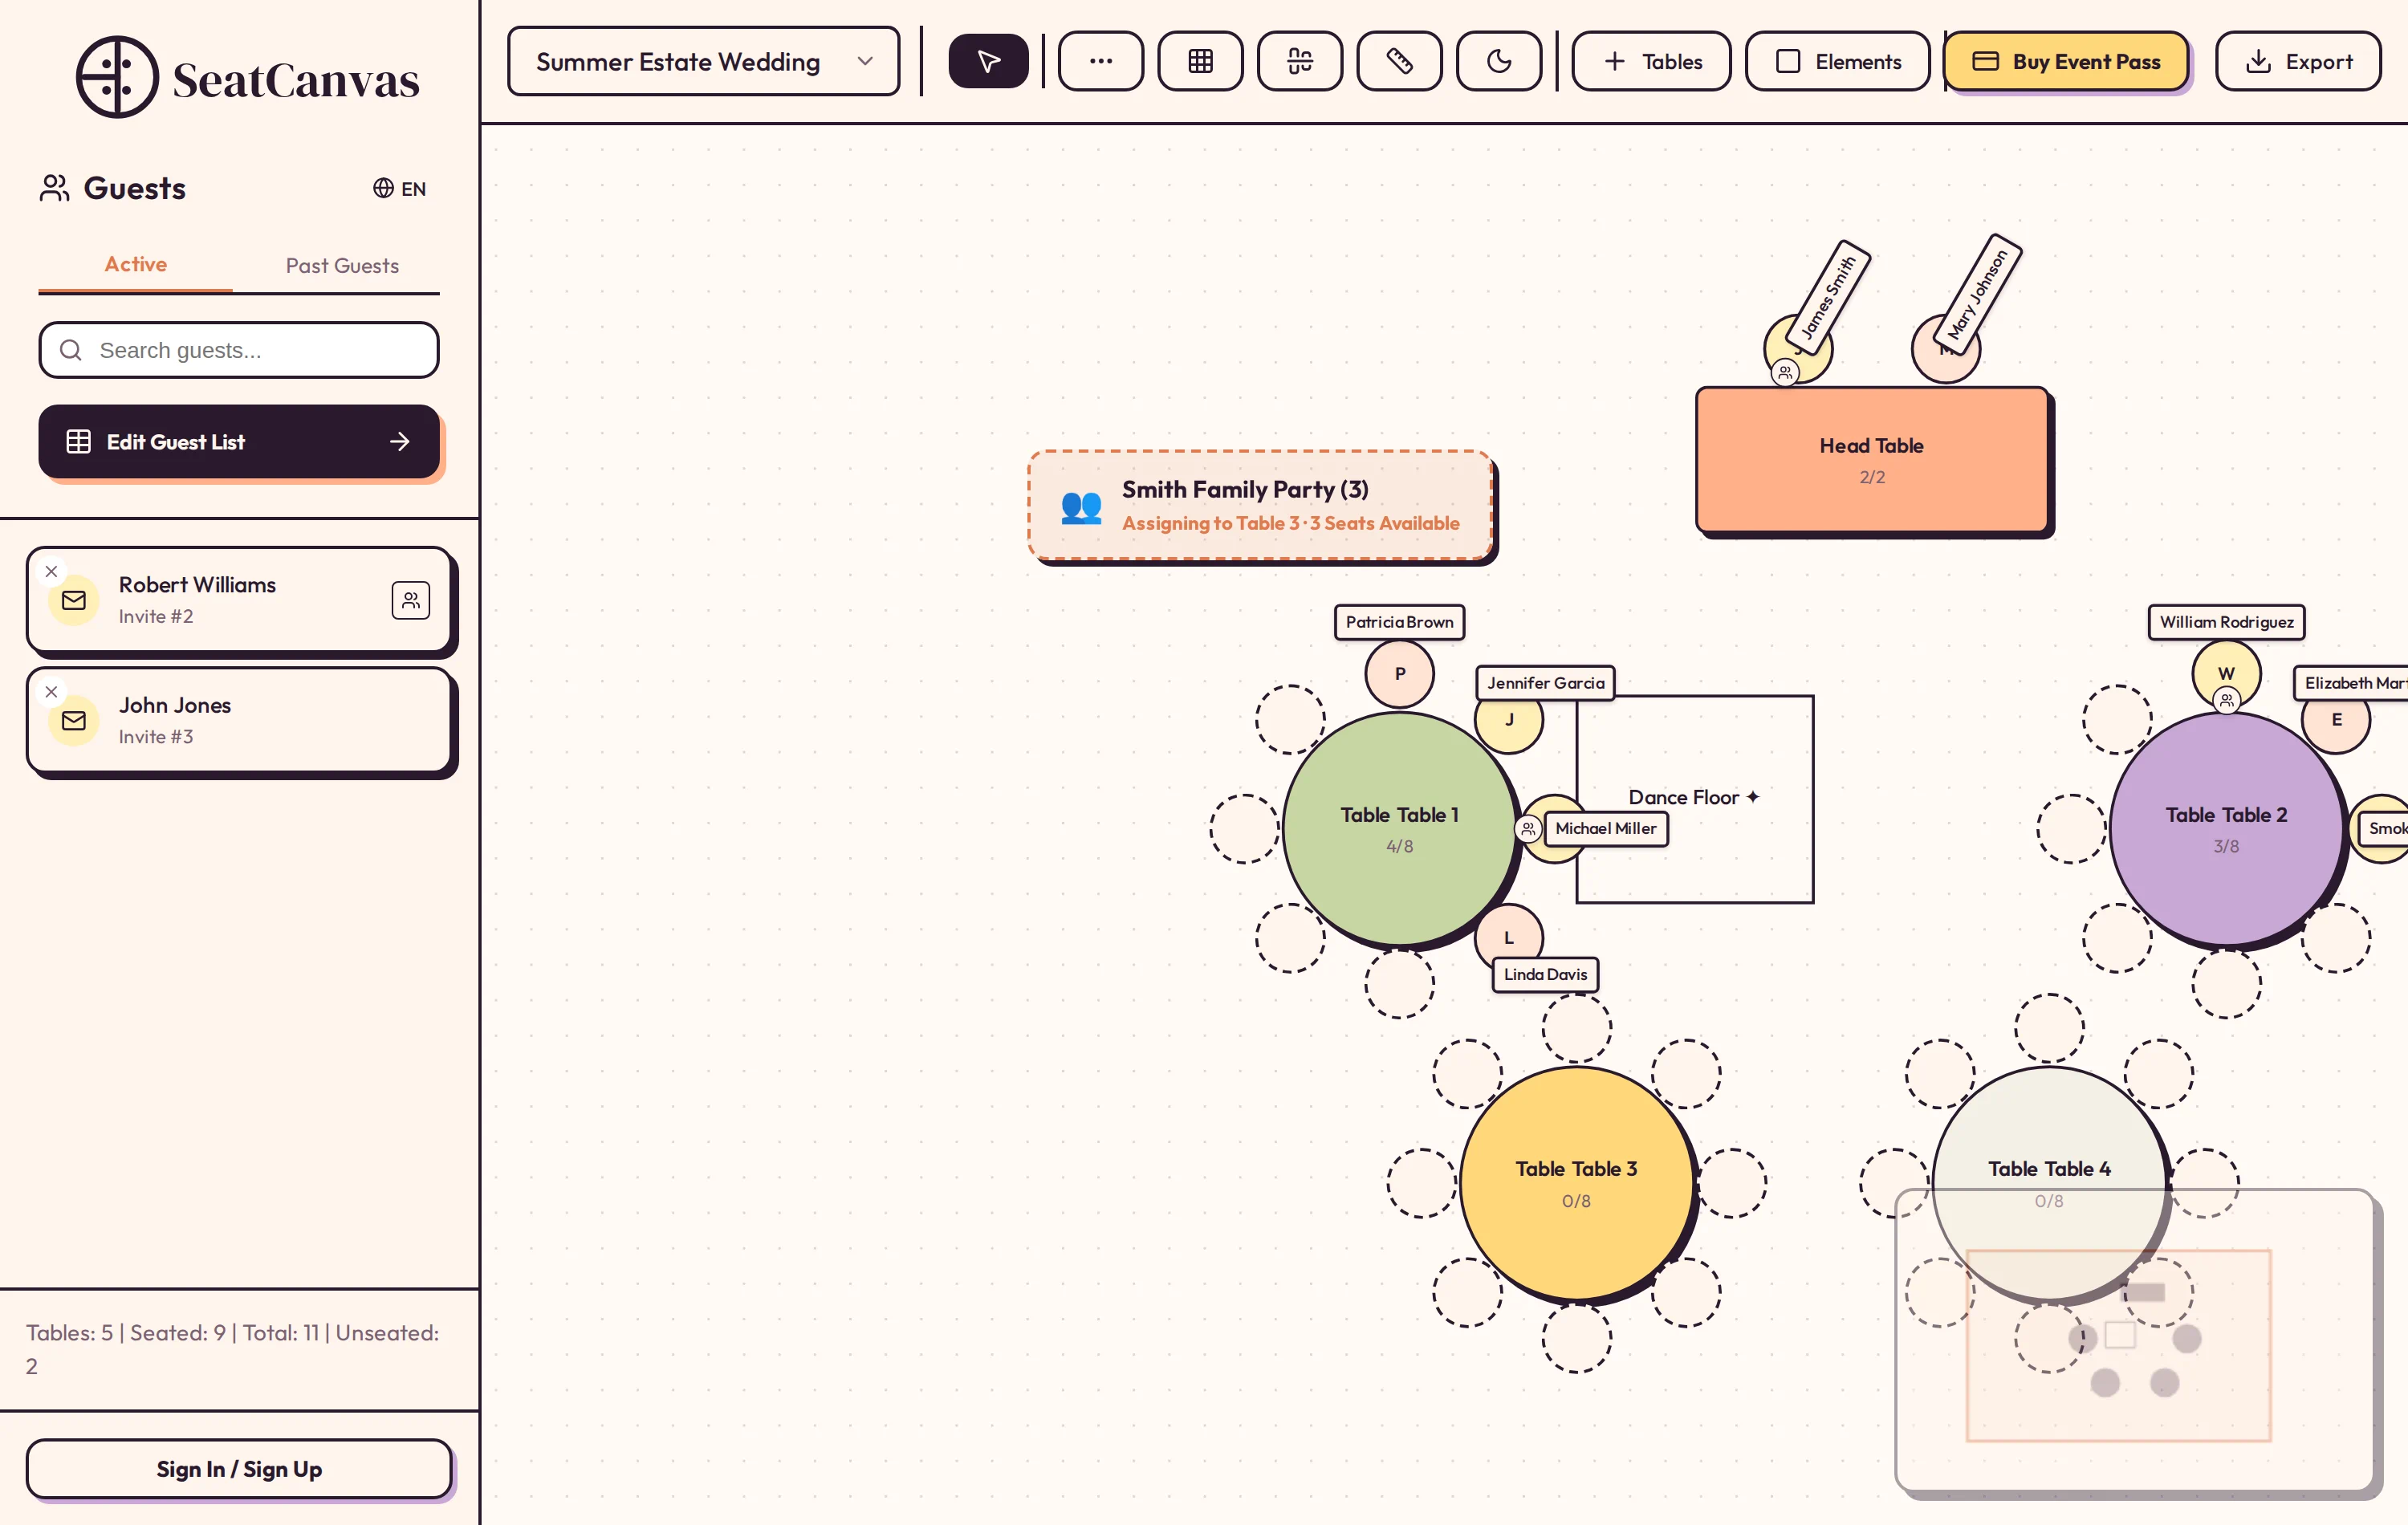Open the three-dot more options menu
The image size is (2408, 1525).
[1100, 61]
